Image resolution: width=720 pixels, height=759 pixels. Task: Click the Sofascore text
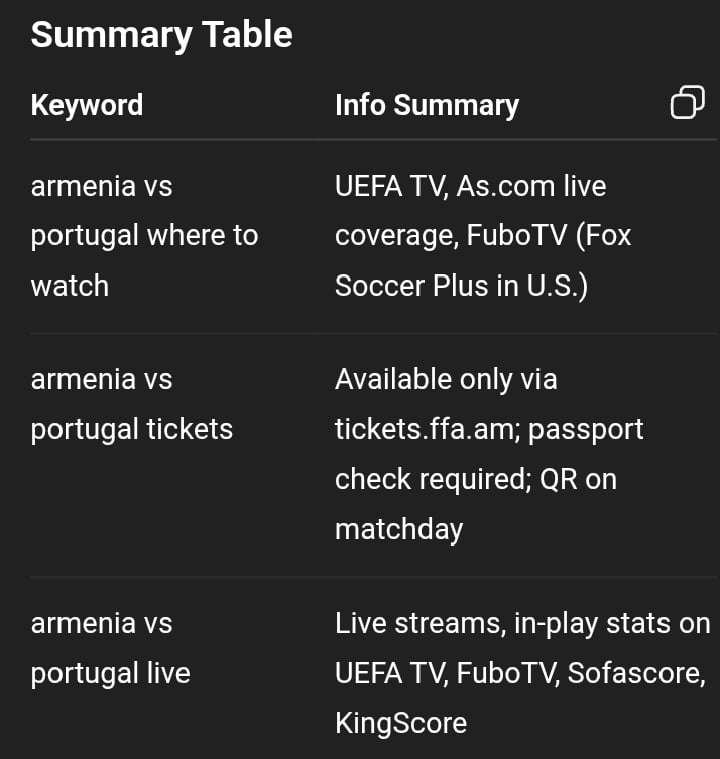tap(634, 673)
